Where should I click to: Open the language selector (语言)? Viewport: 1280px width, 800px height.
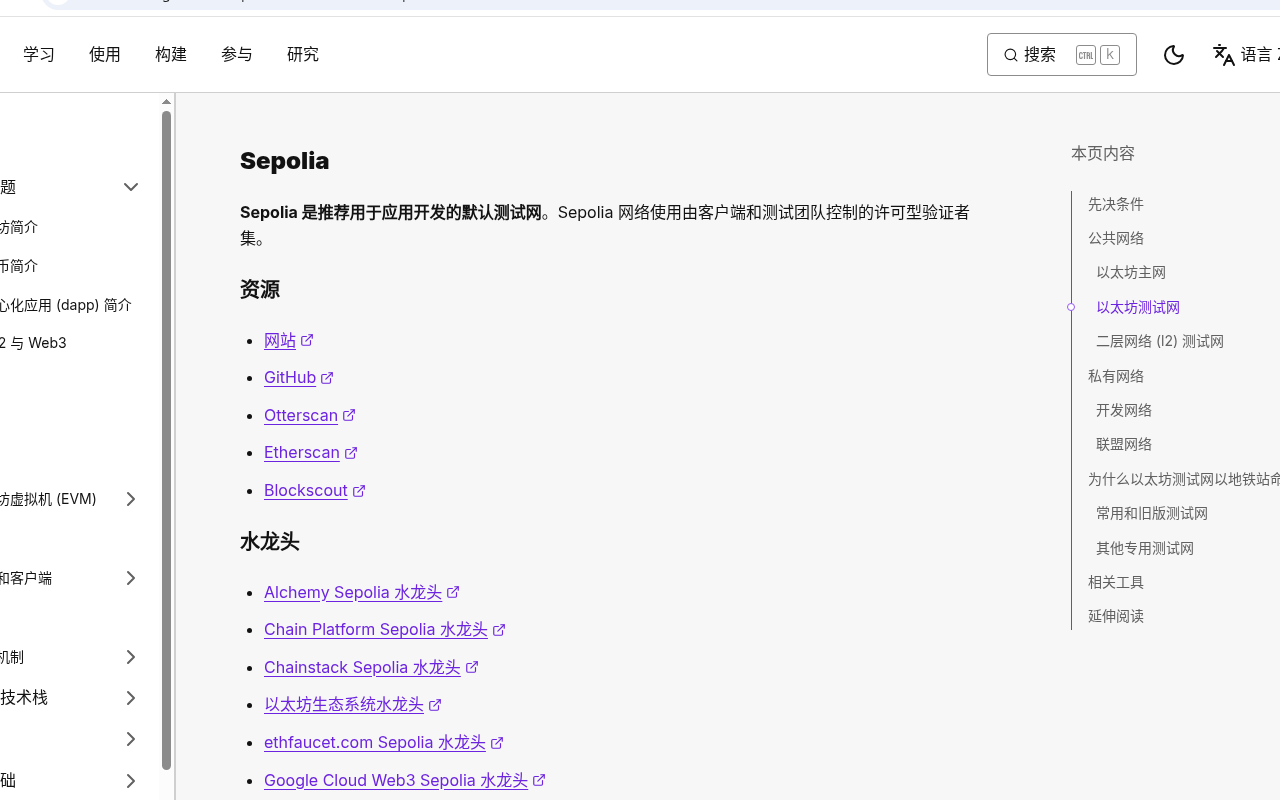pyautogui.click(x=1246, y=55)
